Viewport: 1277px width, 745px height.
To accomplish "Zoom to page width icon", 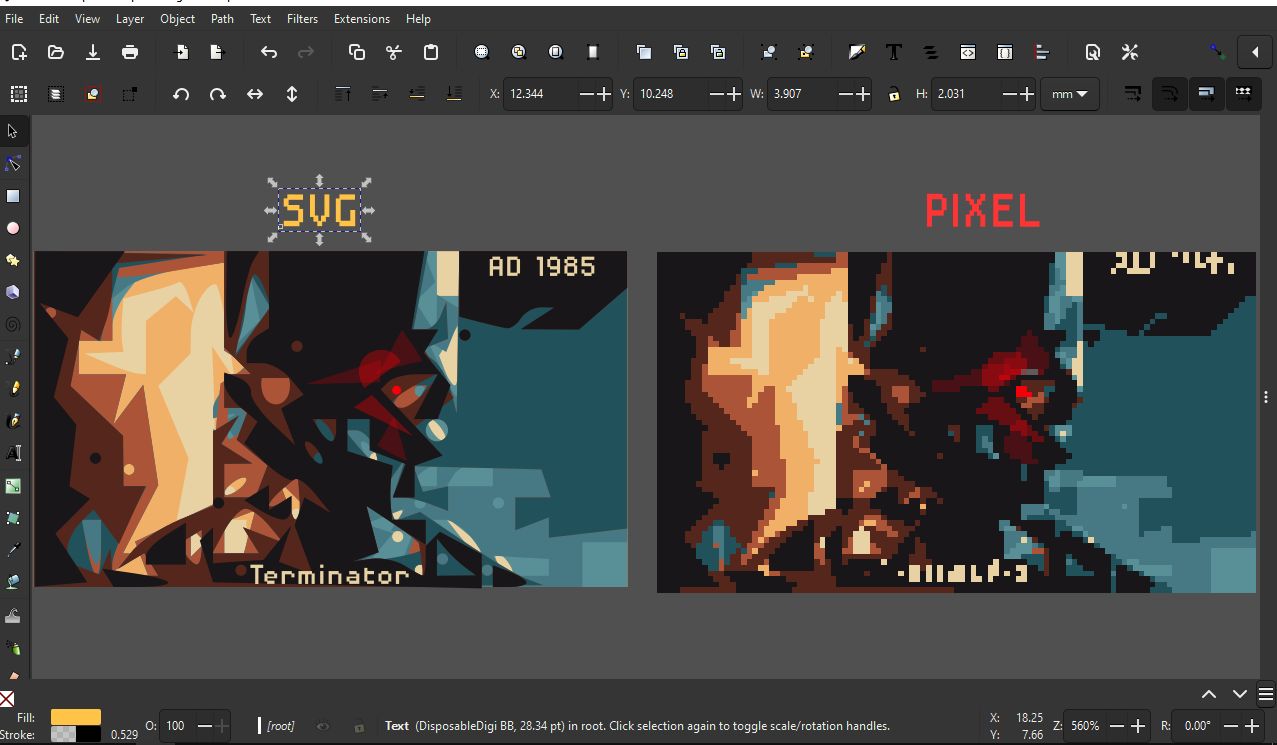I will tap(593, 52).
